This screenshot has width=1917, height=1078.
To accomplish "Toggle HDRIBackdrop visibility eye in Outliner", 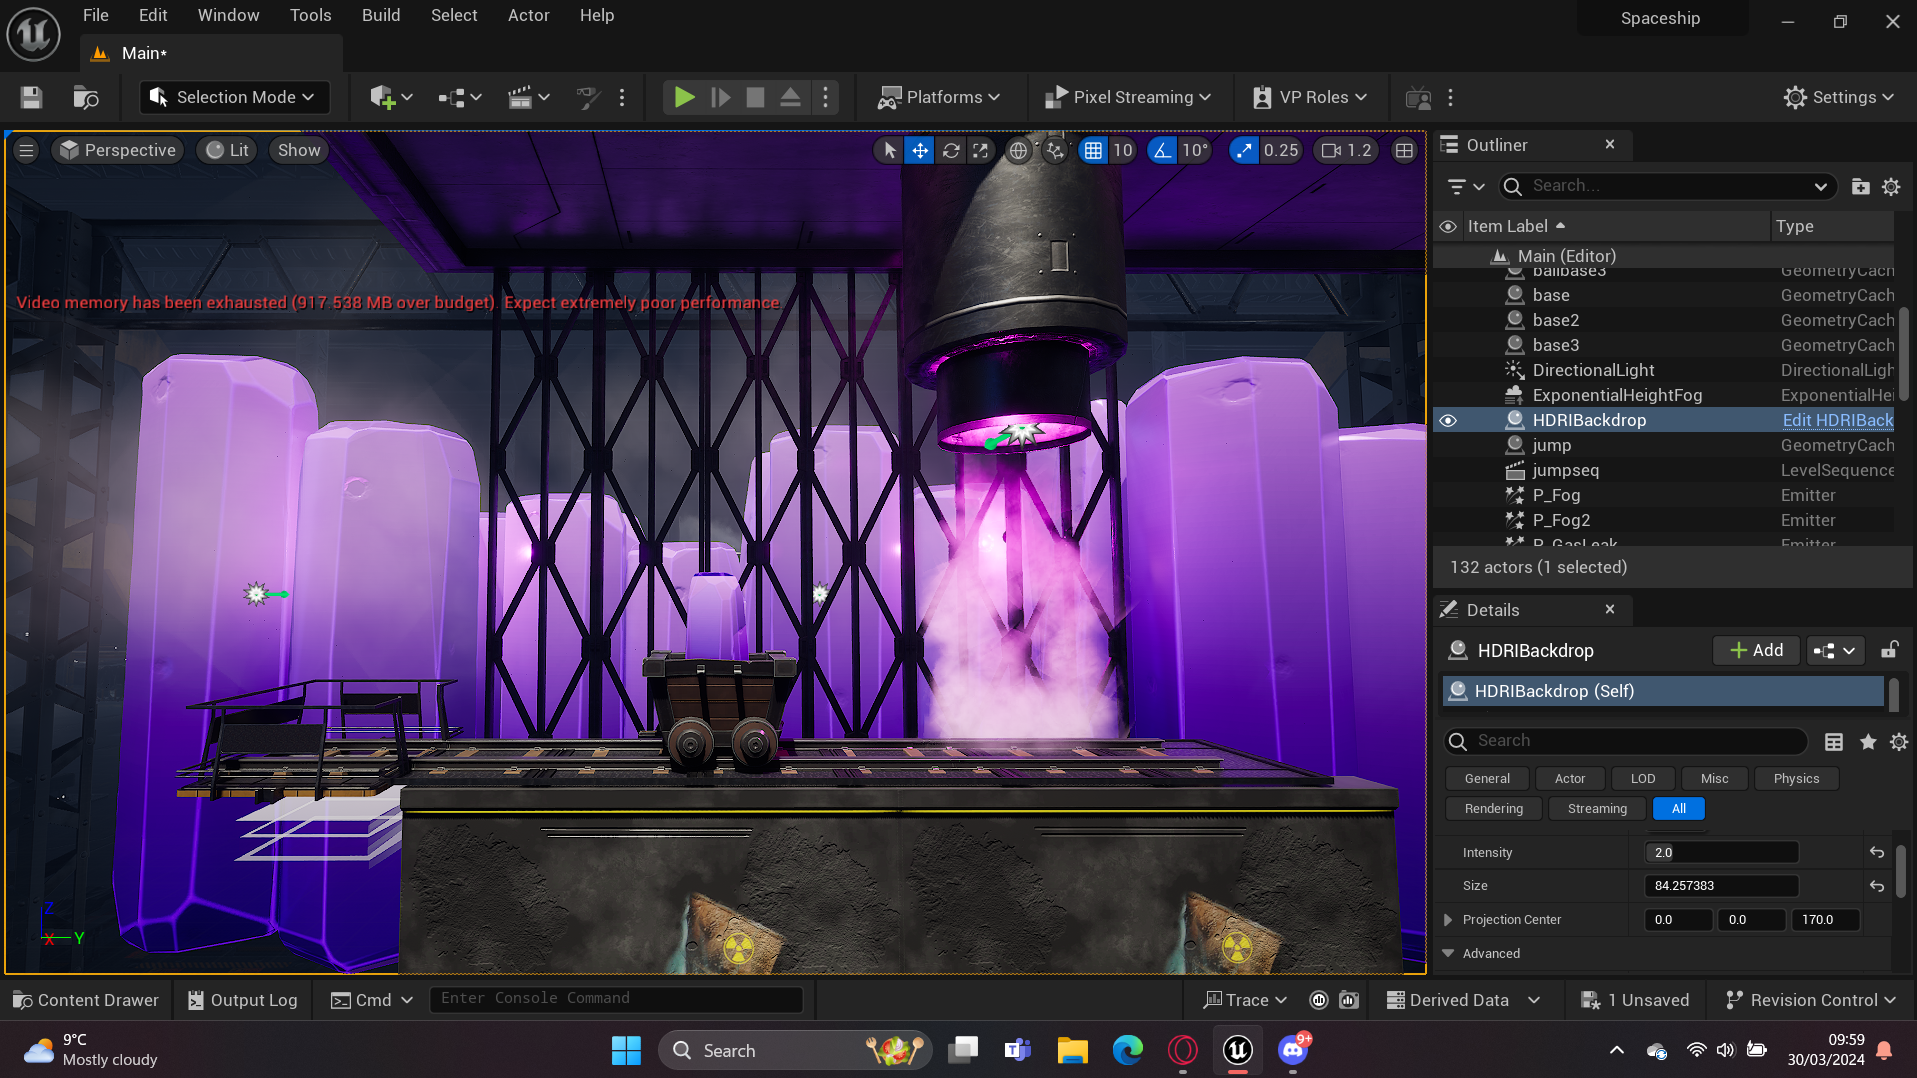I will click(x=1447, y=420).
